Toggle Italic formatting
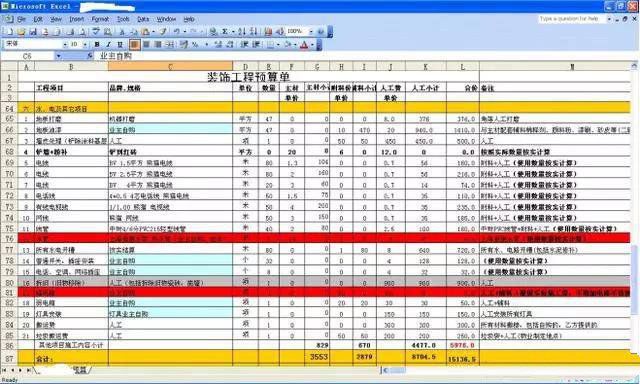640x384 pixels. (x=108, y=44)
